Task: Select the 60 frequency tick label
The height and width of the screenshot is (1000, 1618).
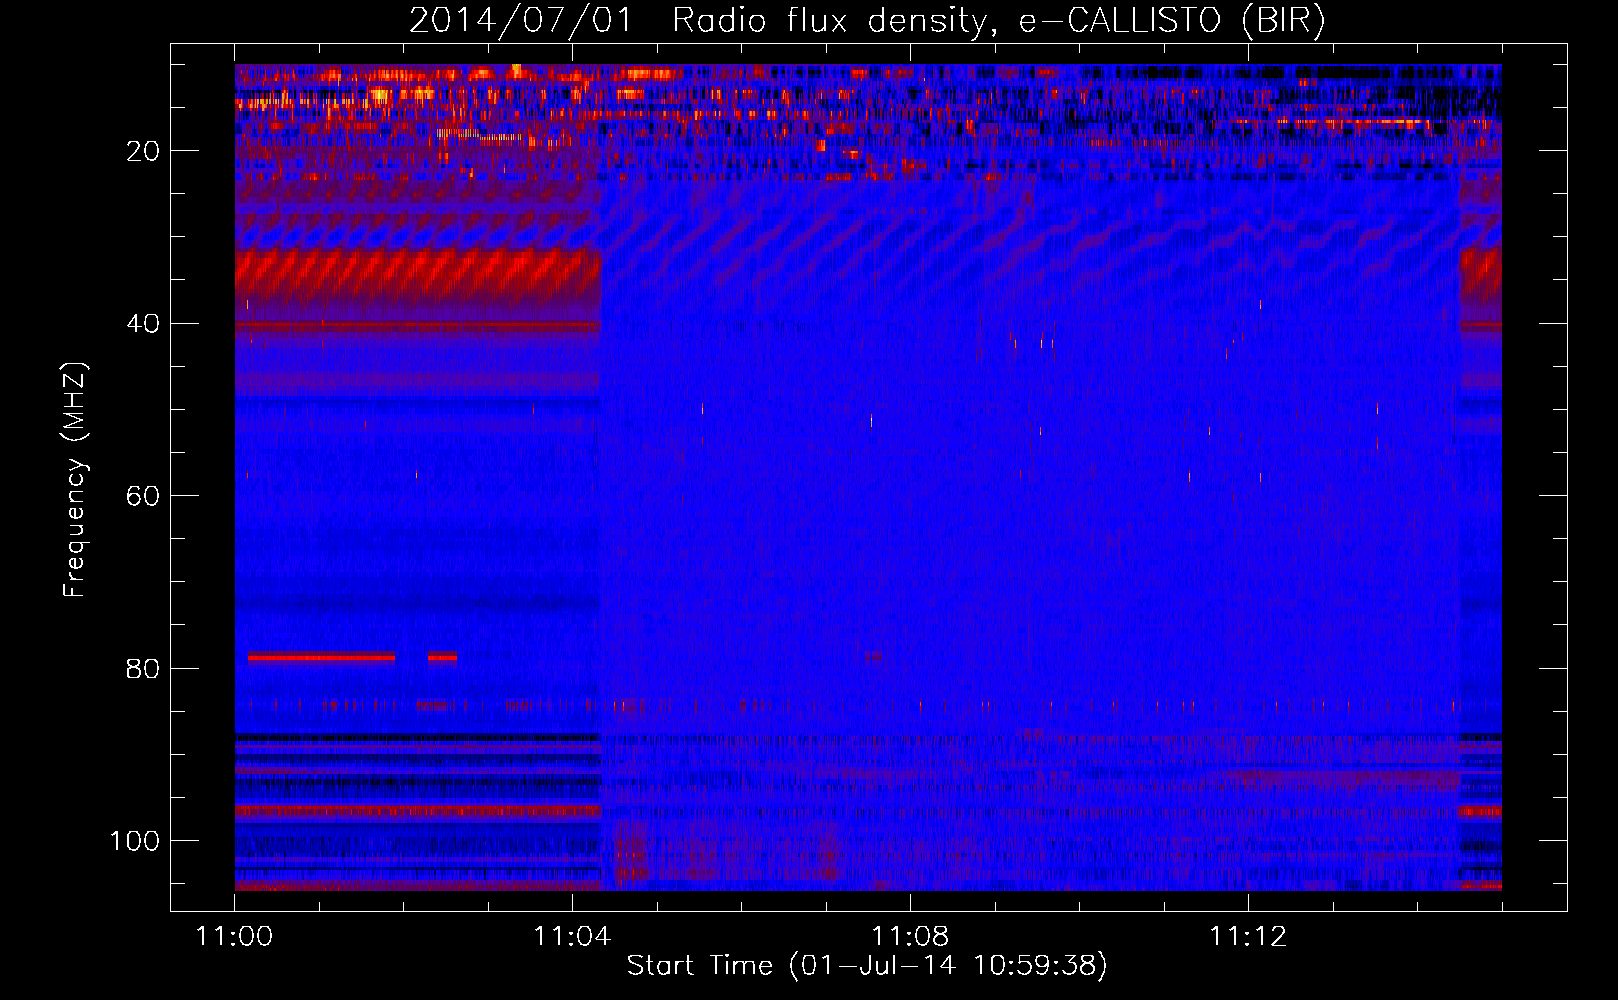Action: 144,496
